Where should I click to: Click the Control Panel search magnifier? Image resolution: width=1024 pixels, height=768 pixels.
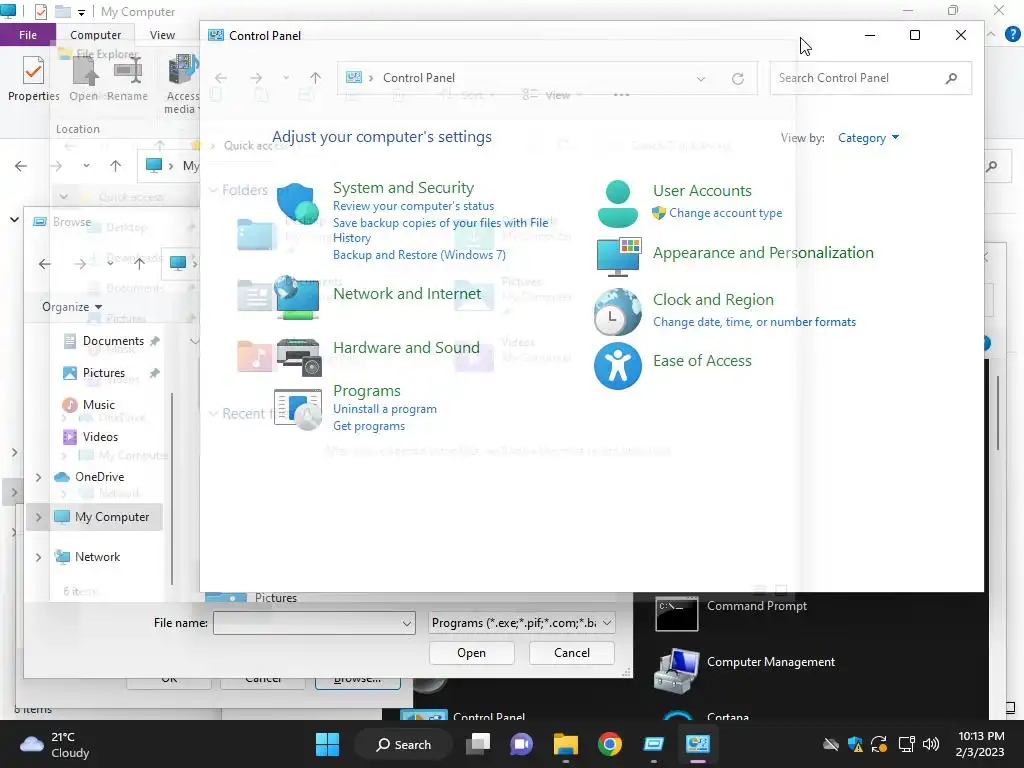pyautogui.click(x=951, y=78)
